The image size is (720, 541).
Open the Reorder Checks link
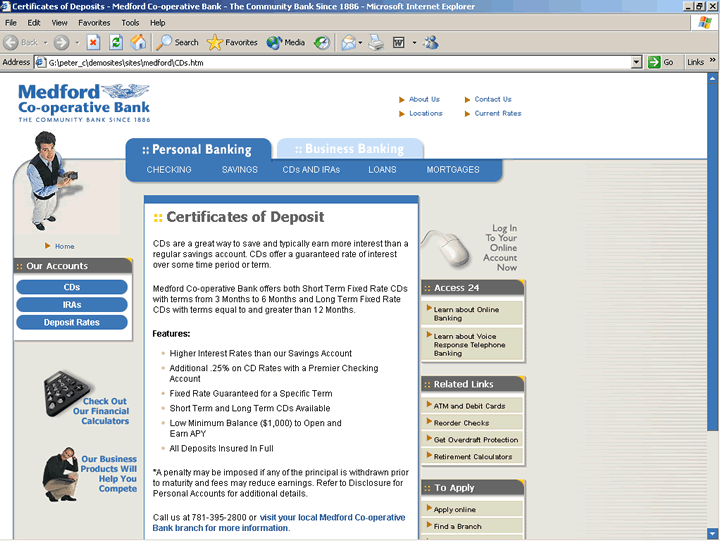461,423
